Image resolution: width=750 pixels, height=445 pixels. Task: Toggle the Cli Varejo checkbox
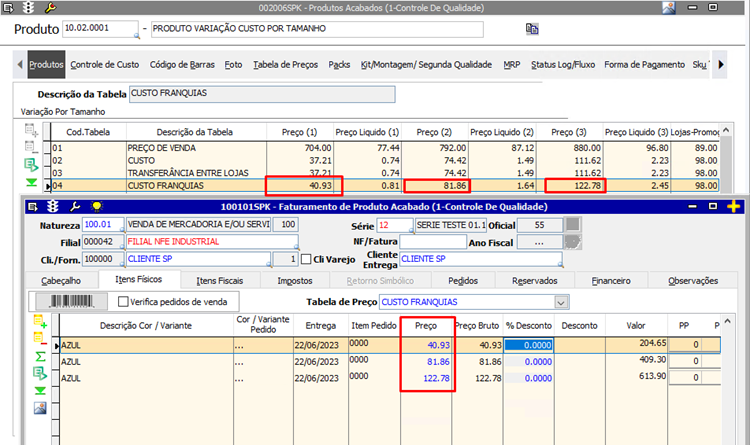tap(306, 260)
